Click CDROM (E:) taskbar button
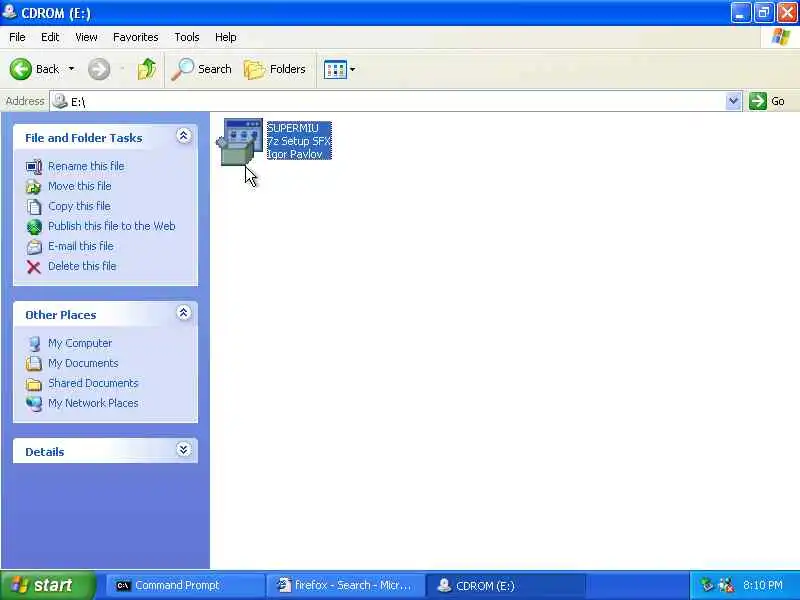The height and width of the screenshot is (600, 800). tap(505, 585)
